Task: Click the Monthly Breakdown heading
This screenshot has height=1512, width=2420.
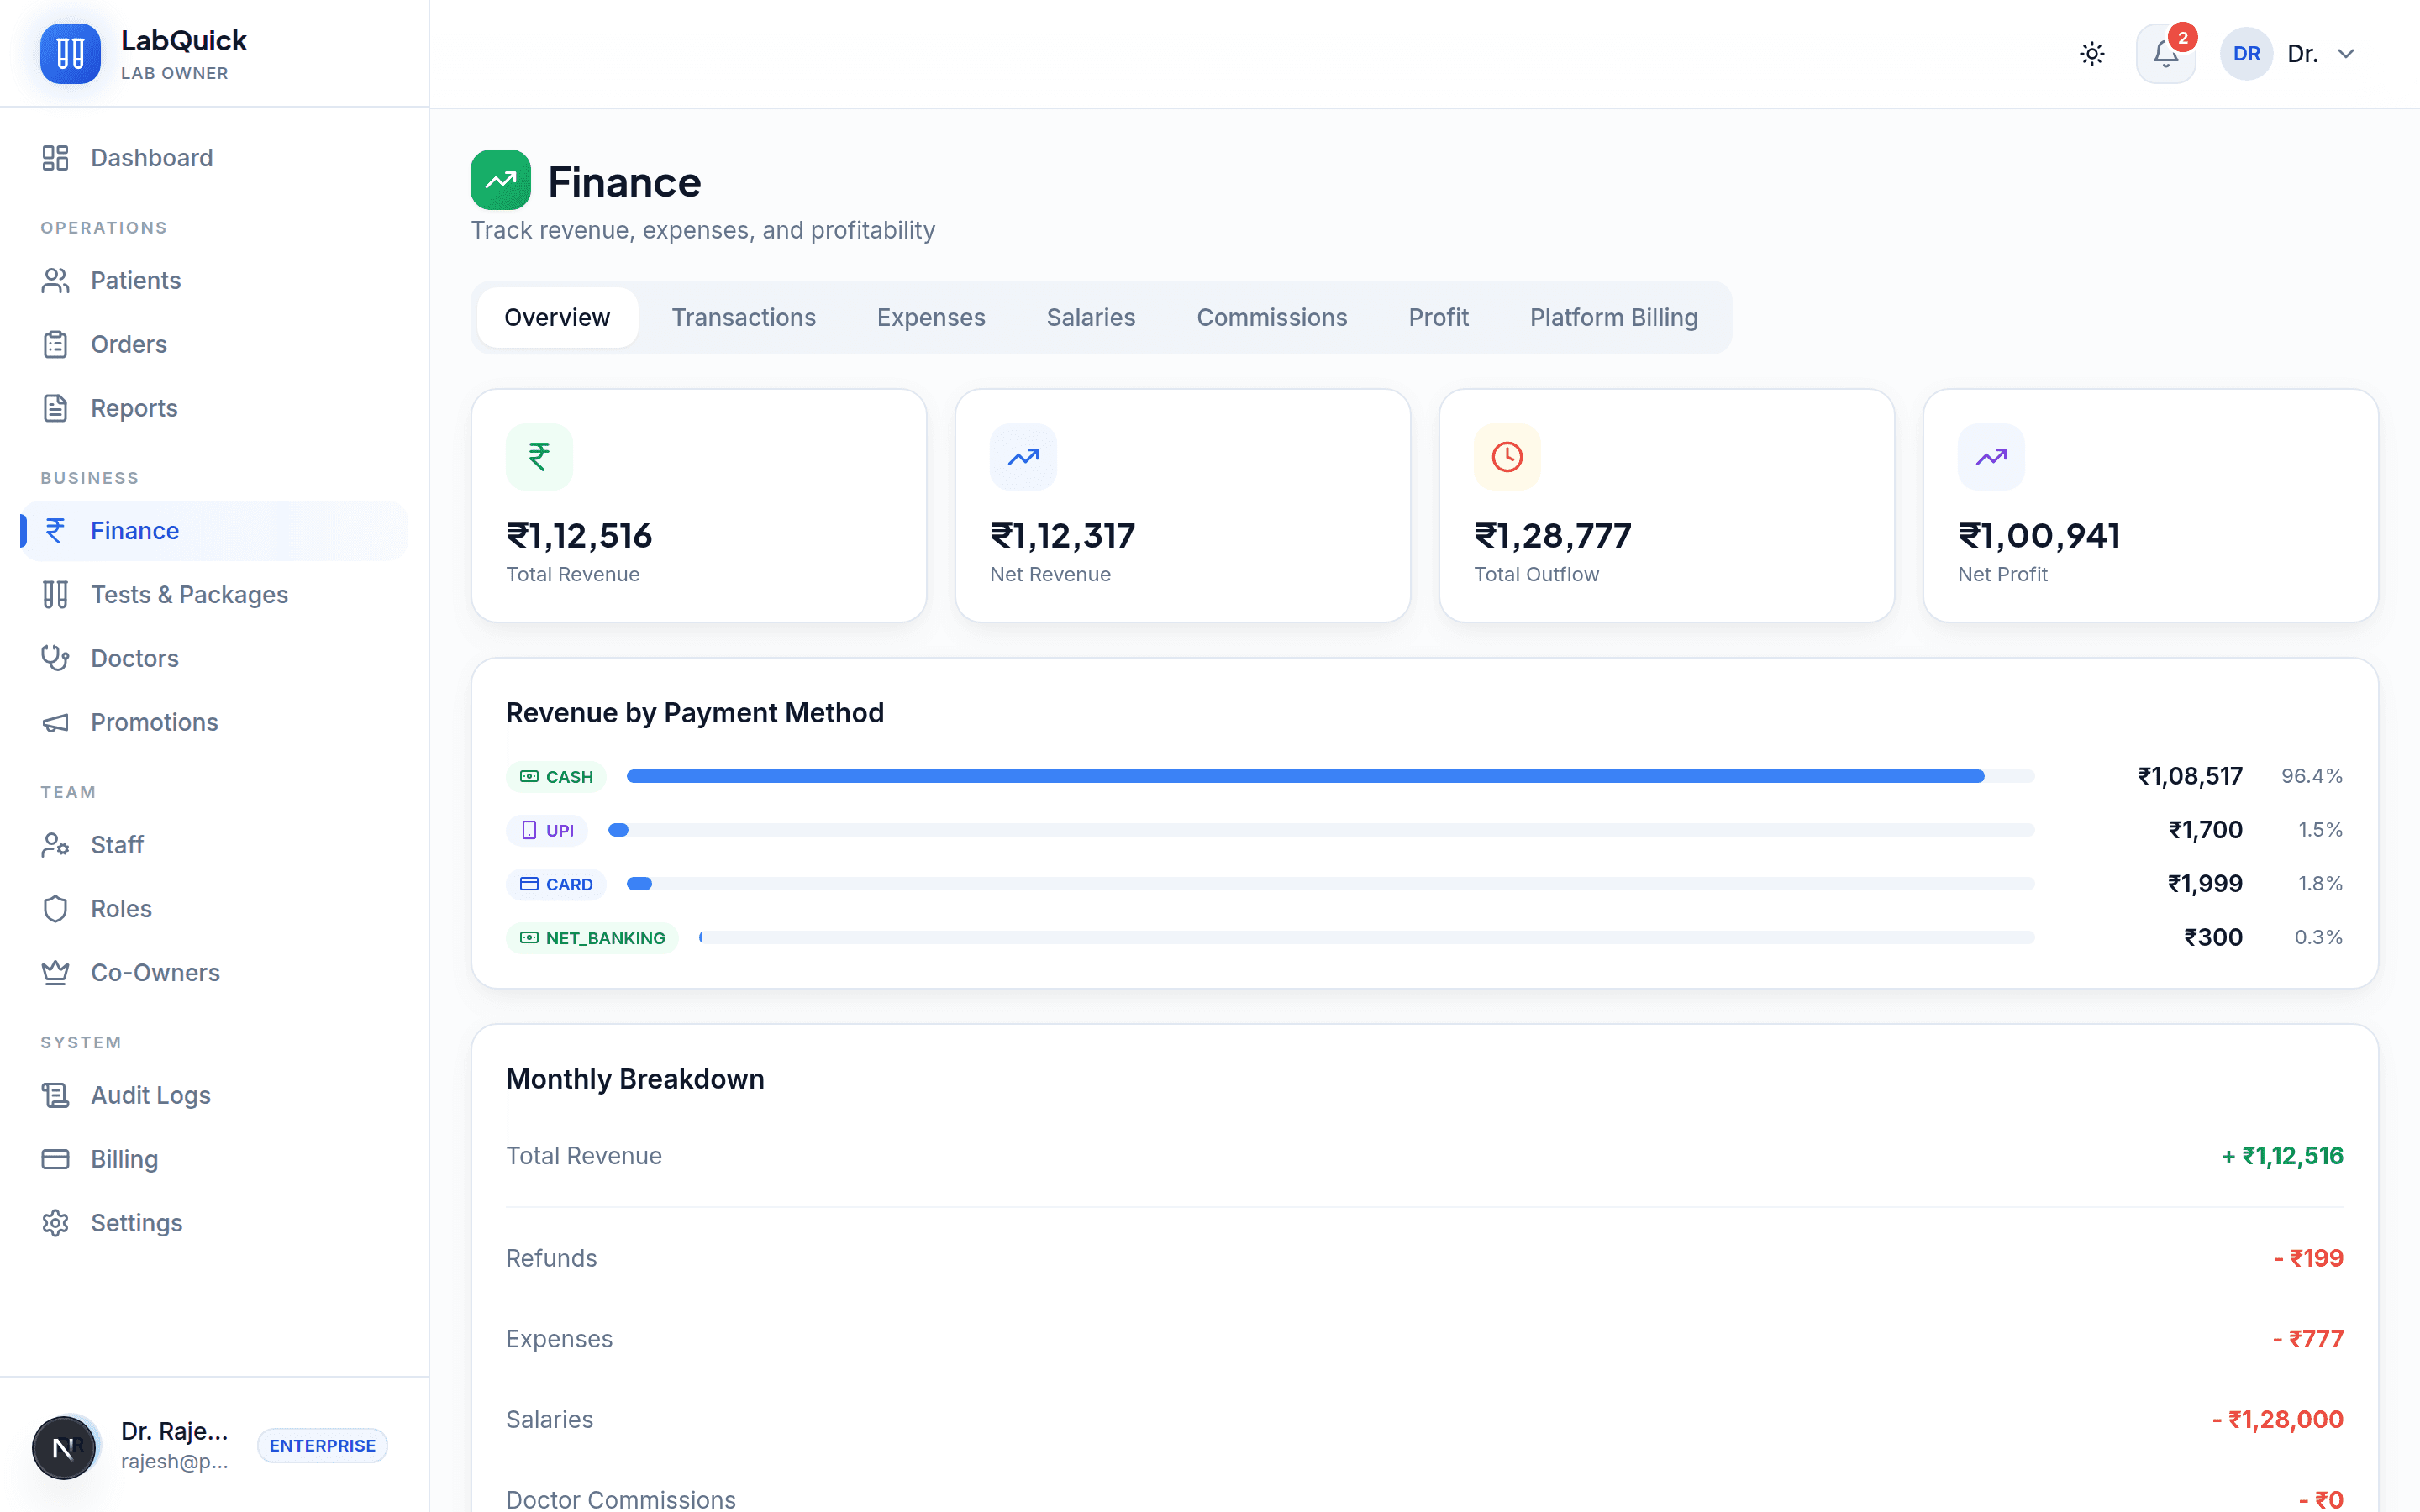Action: pyautogui.click(x=635, y=1079)
